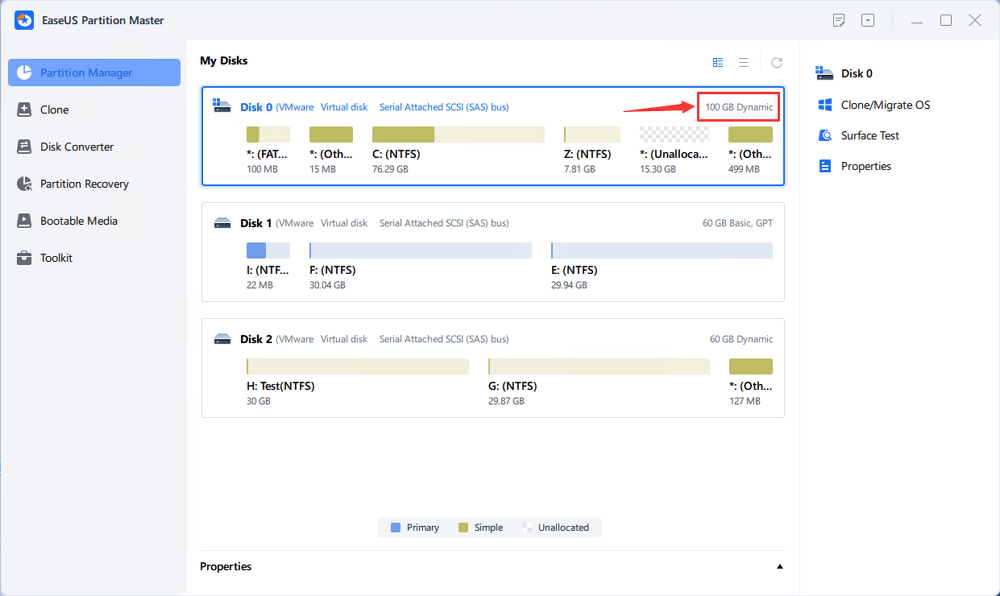This screenshot has width=1000, height=596.
Task: Click the Windows icon beside Clone/Migrate OS
Action: point(825,105)
